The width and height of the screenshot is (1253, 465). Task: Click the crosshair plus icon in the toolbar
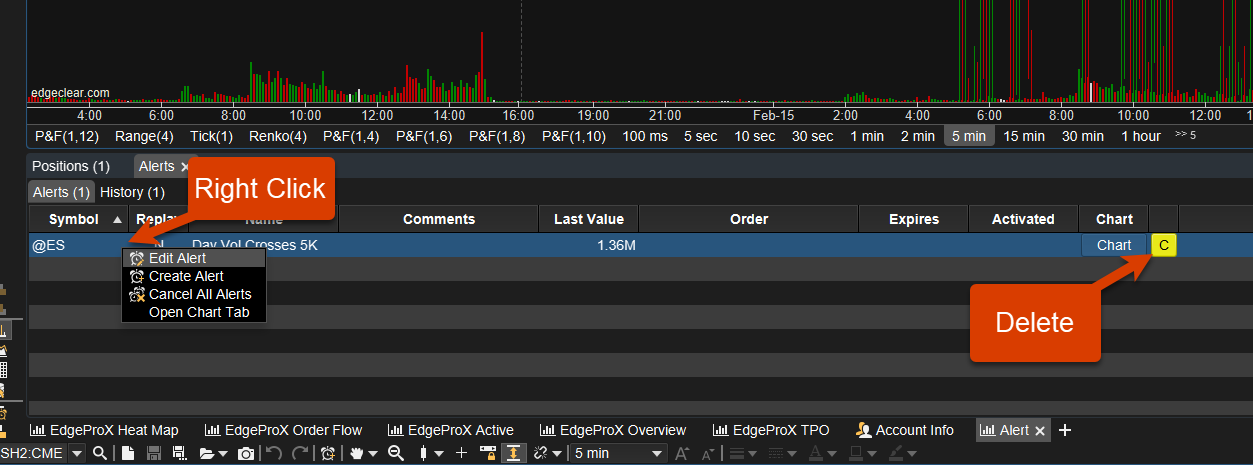pos(461,454)
